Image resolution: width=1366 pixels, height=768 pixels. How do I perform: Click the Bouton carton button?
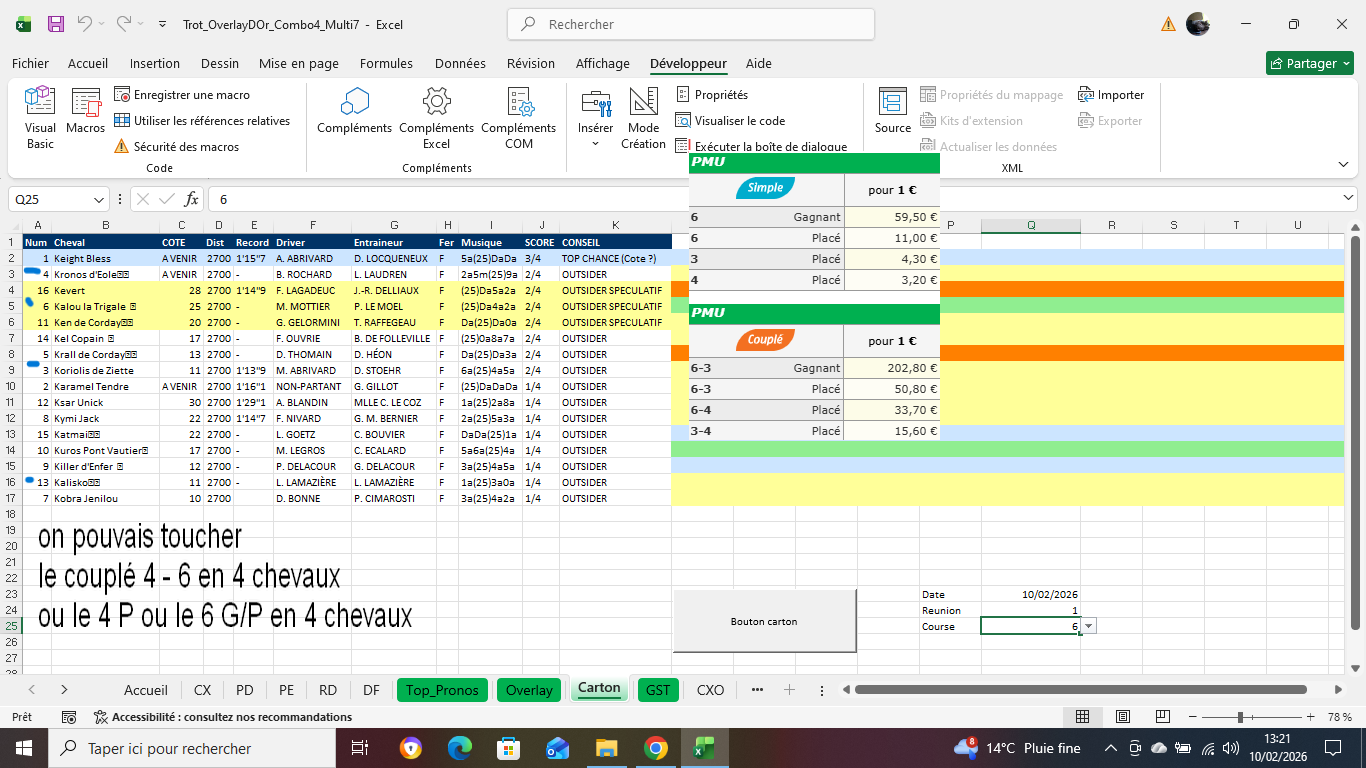pos(764,621)
